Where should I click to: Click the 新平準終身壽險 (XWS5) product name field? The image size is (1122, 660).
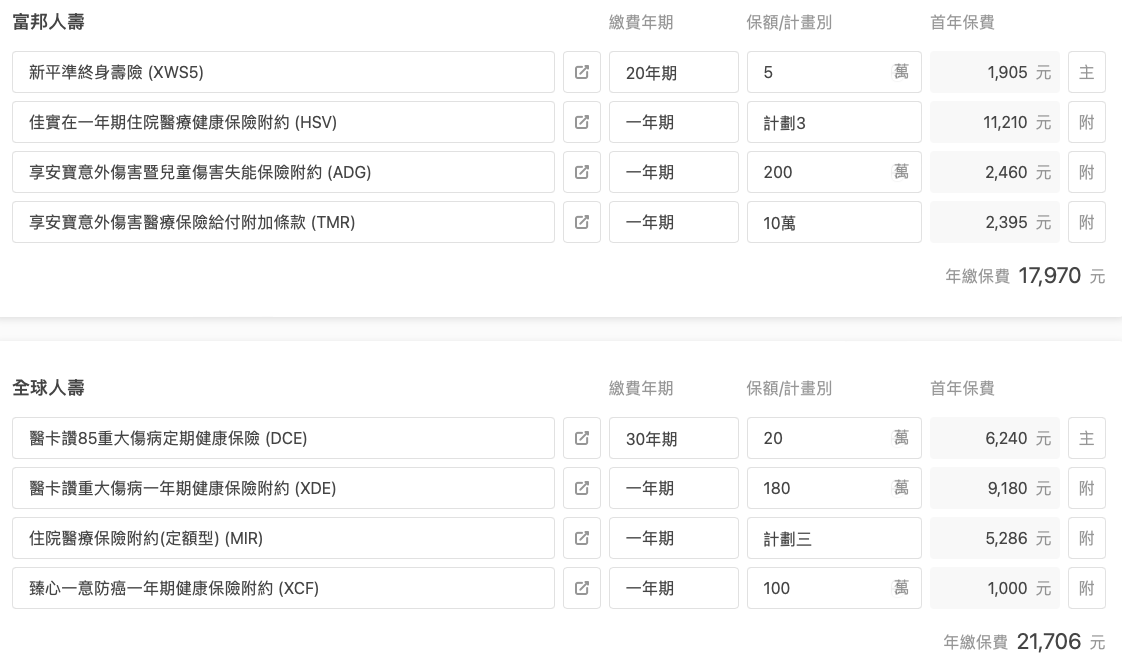coord(283,72)
